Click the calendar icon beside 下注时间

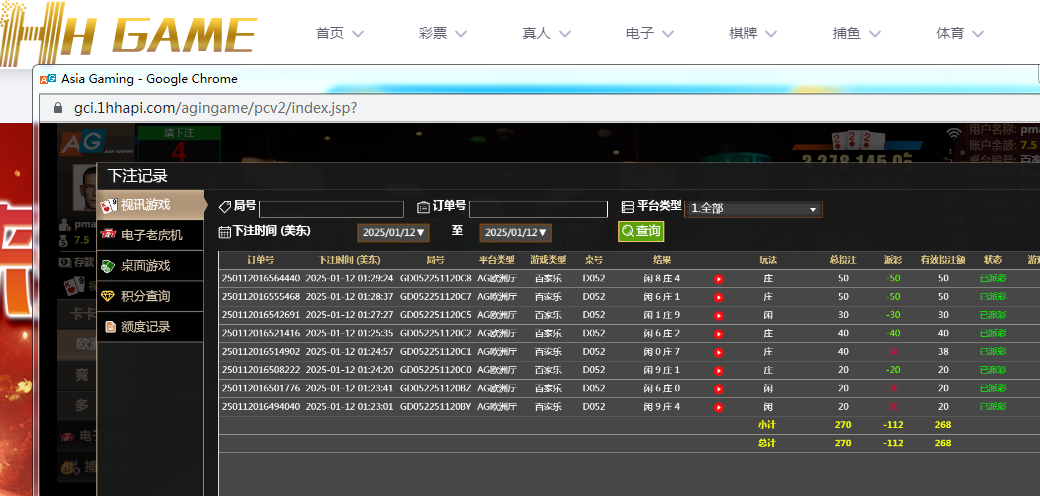pyautogui.click(x=224, y=232)
